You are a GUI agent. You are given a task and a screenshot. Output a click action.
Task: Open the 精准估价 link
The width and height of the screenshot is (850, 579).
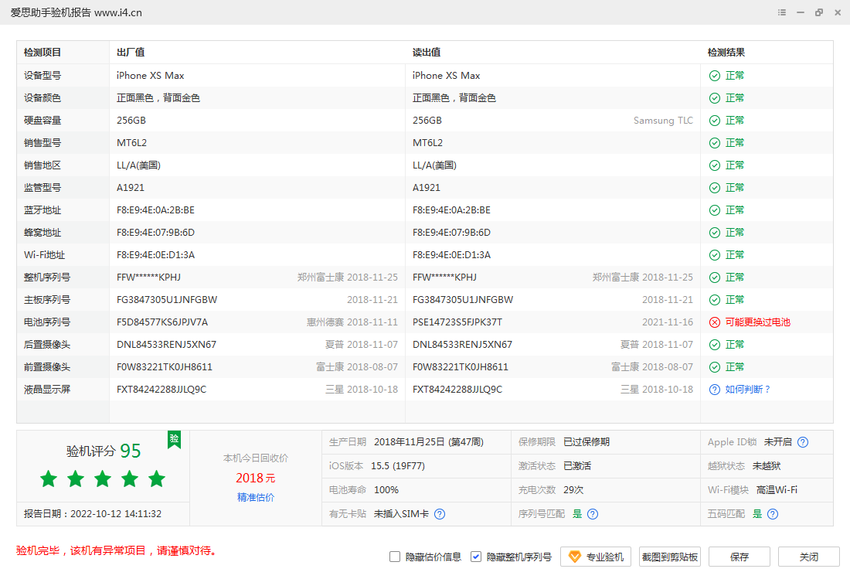(255, 497)
